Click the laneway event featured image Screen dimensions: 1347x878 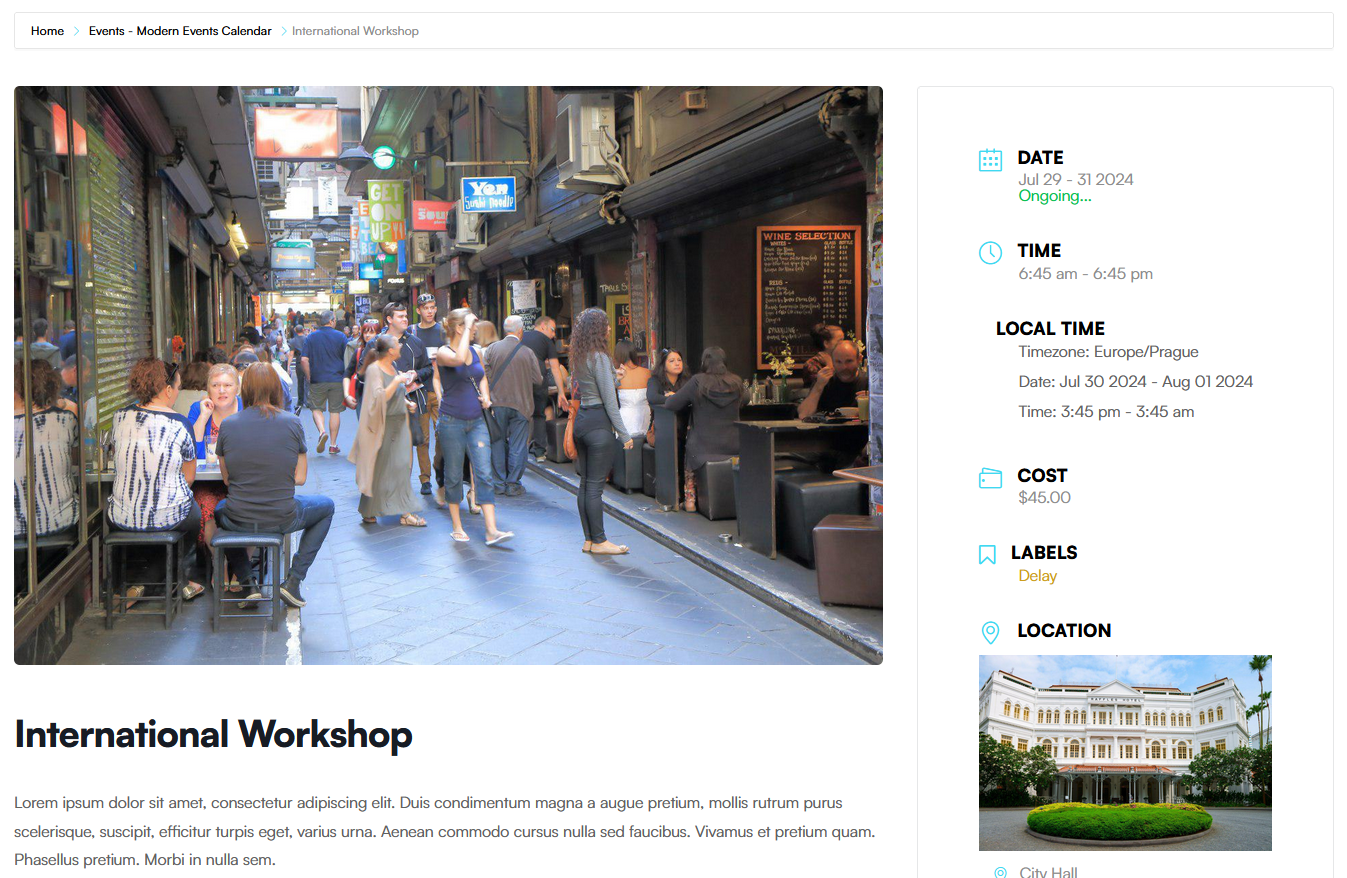coord(448,375)
